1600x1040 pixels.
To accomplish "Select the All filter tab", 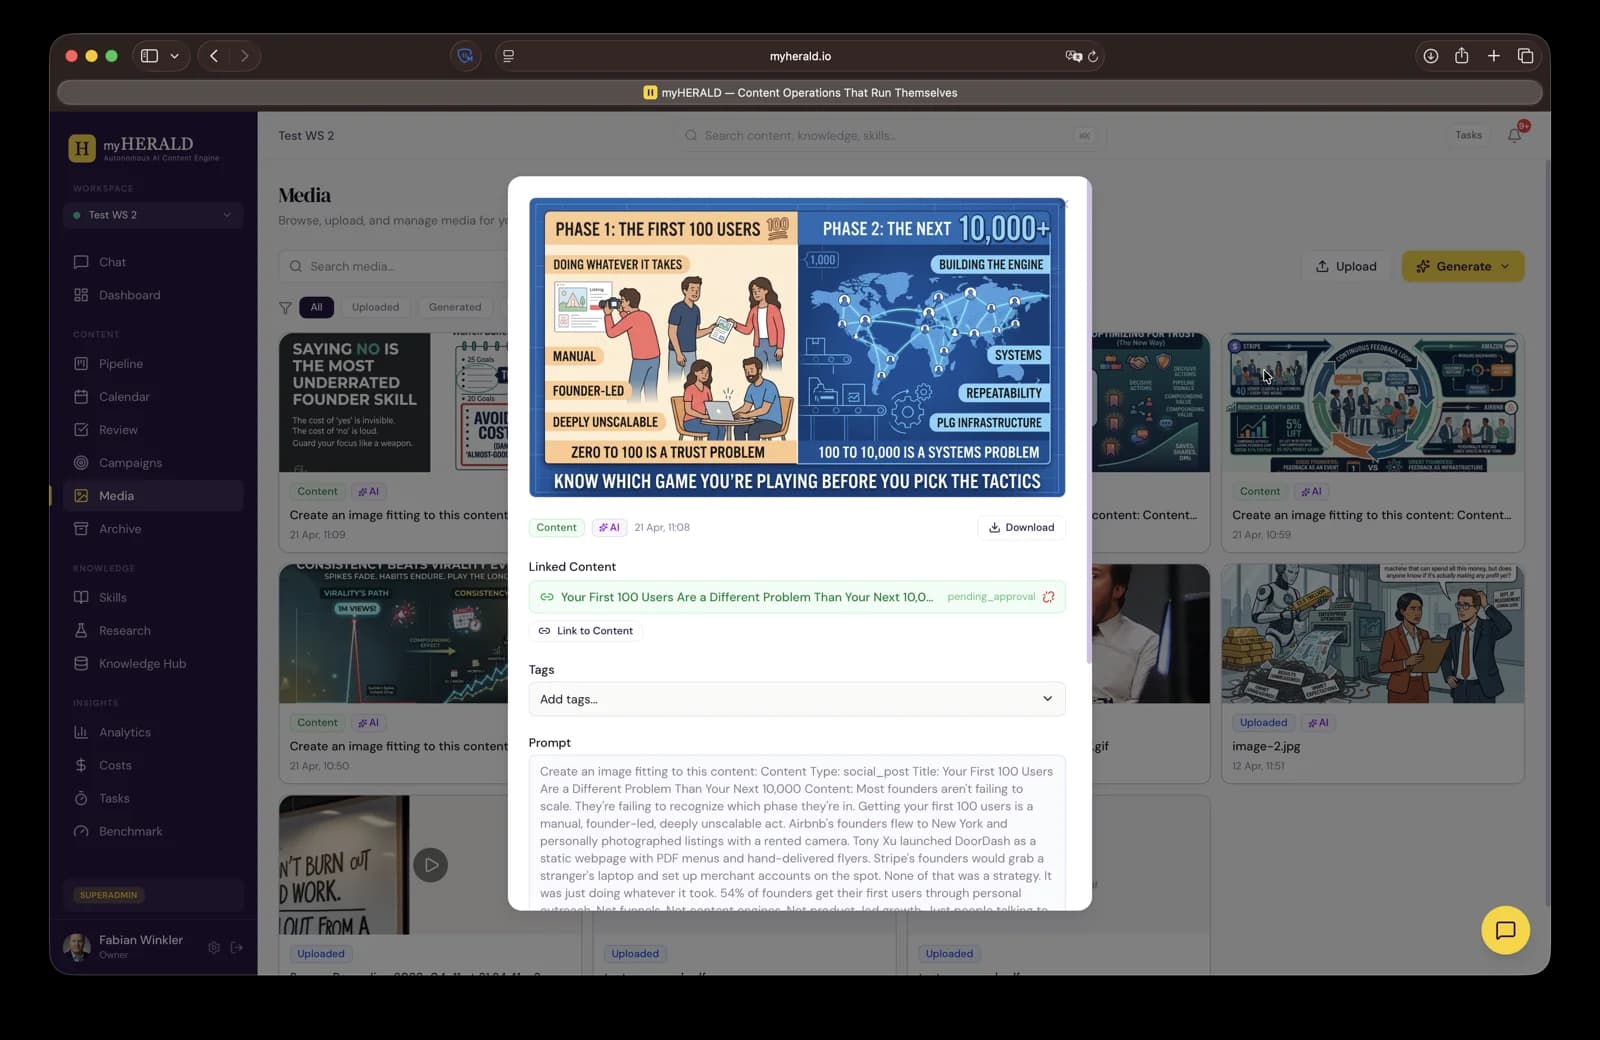I will coord(316,307).
